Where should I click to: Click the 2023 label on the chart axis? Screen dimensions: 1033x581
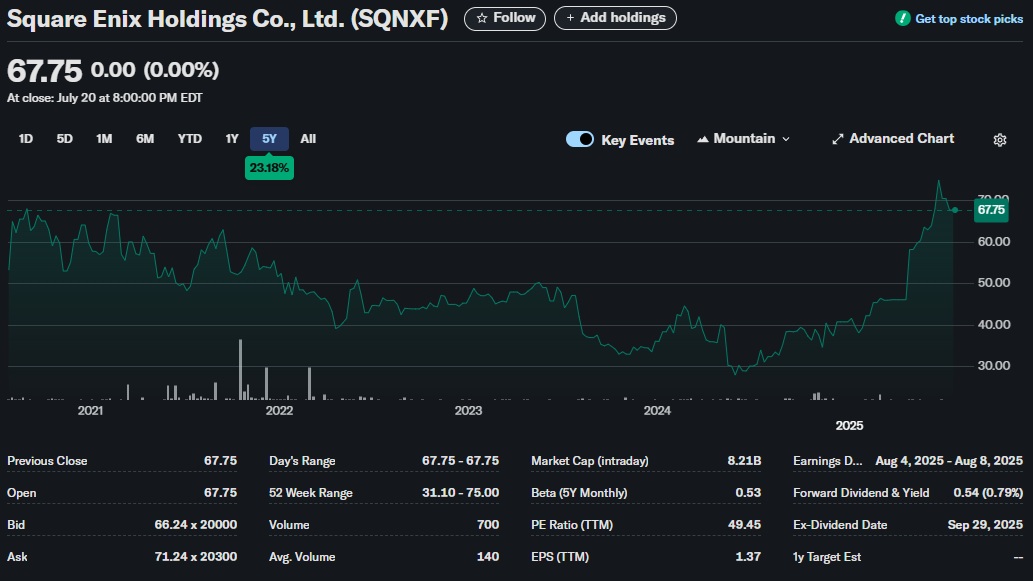468,411
